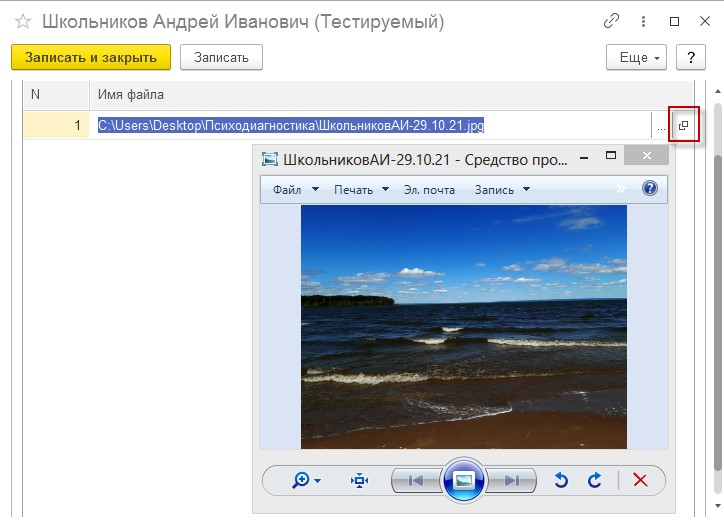Click the N column header

click(x=56, y=95)
